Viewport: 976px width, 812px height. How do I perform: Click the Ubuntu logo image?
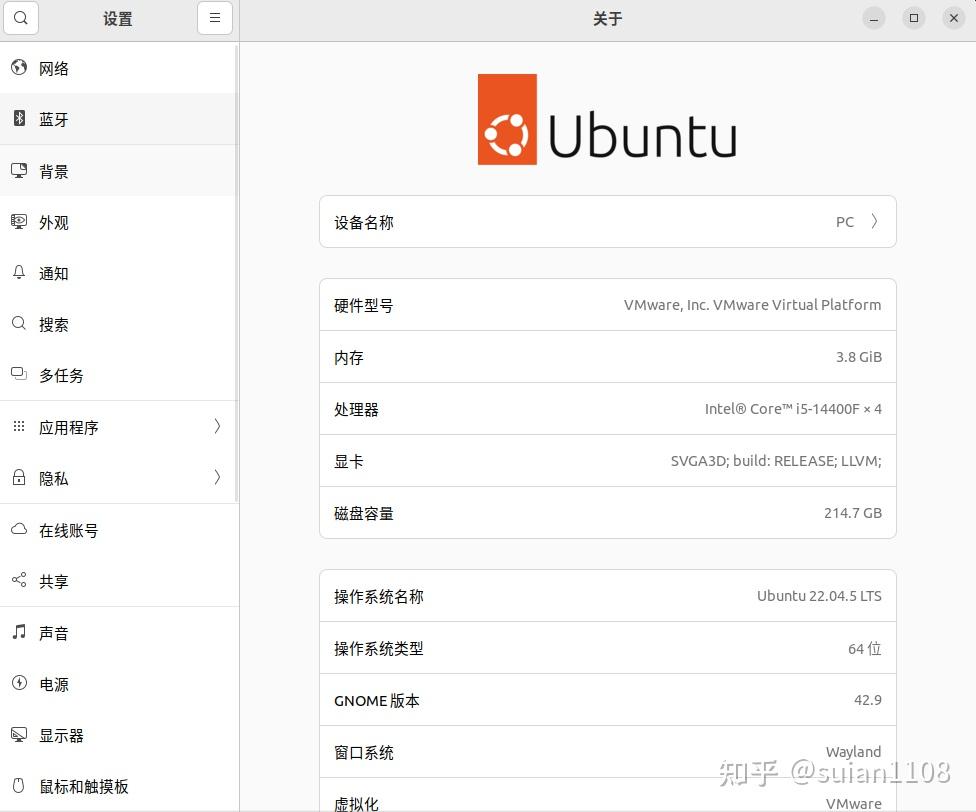[607, 119]
